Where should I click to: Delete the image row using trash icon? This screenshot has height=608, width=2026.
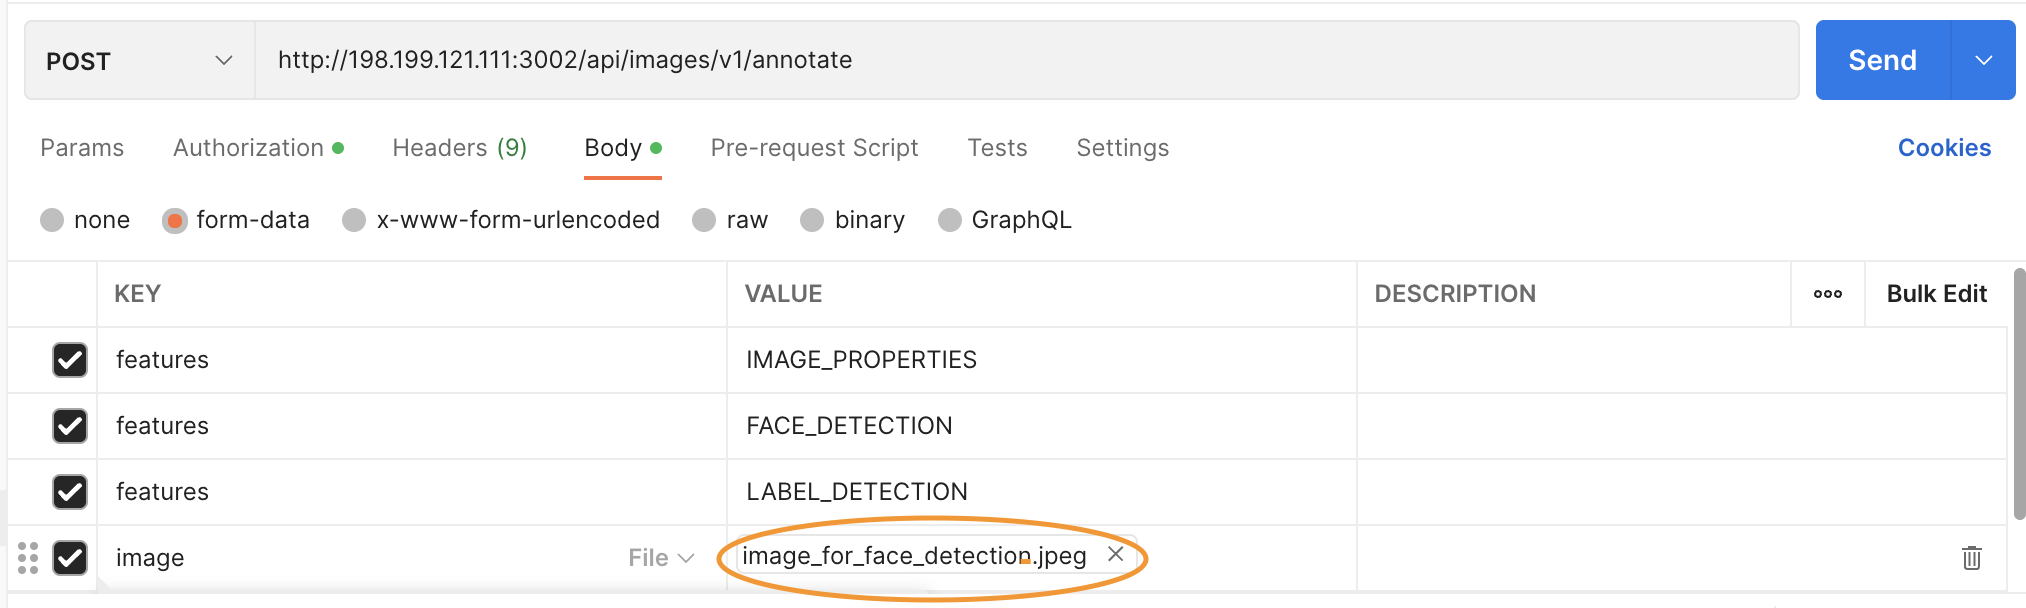click(x=1971, y=557)
